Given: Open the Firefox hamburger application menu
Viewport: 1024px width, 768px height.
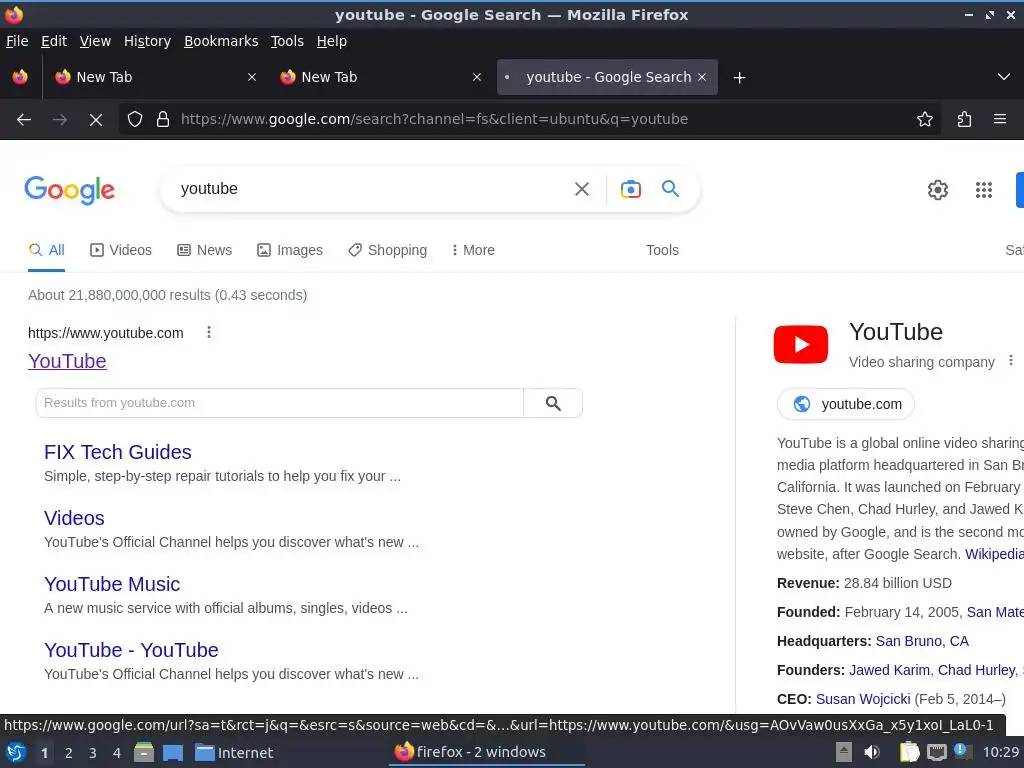Looking at the screenshot, I should point(1000,120).
